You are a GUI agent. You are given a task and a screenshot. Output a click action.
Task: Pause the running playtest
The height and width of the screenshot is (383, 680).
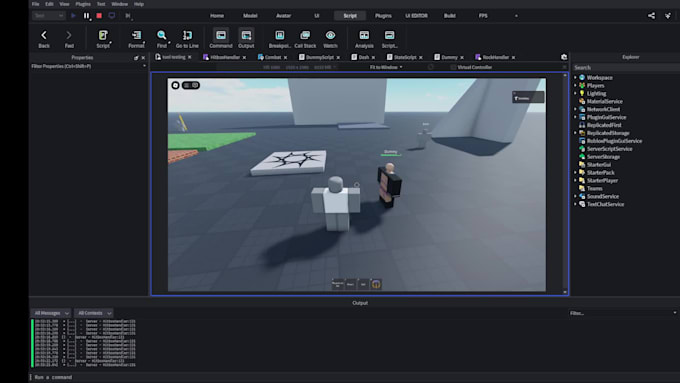click(86, 16)
